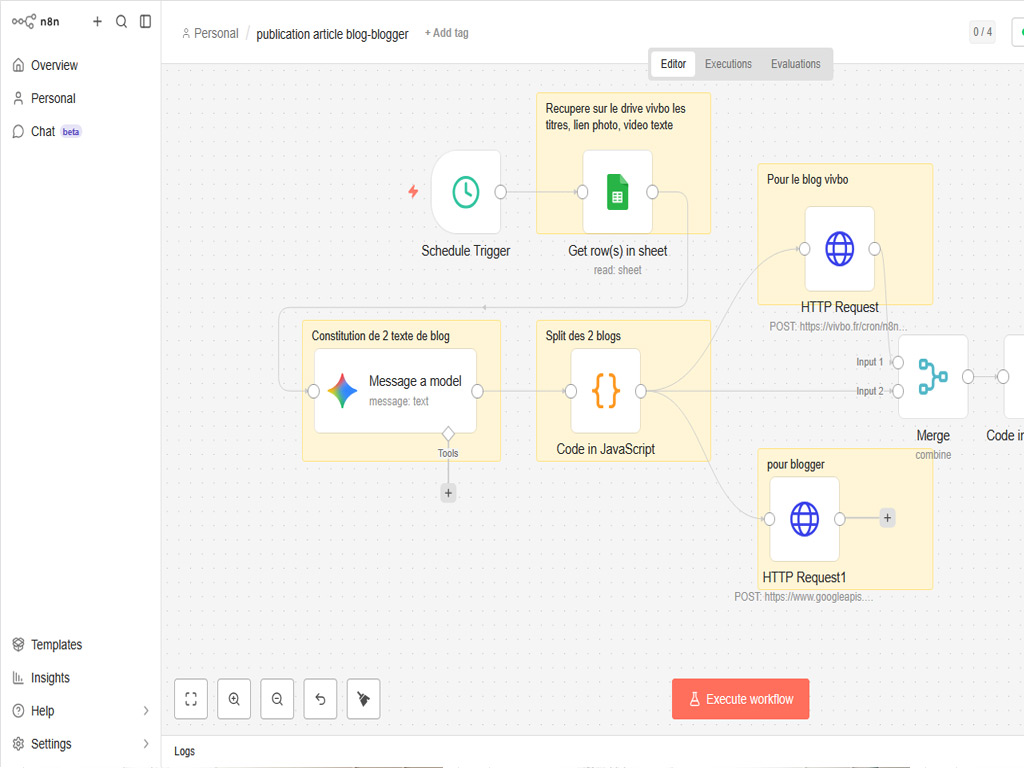Switch to the Executions tab
The image size is (1024, 768).
pos(728,63)
